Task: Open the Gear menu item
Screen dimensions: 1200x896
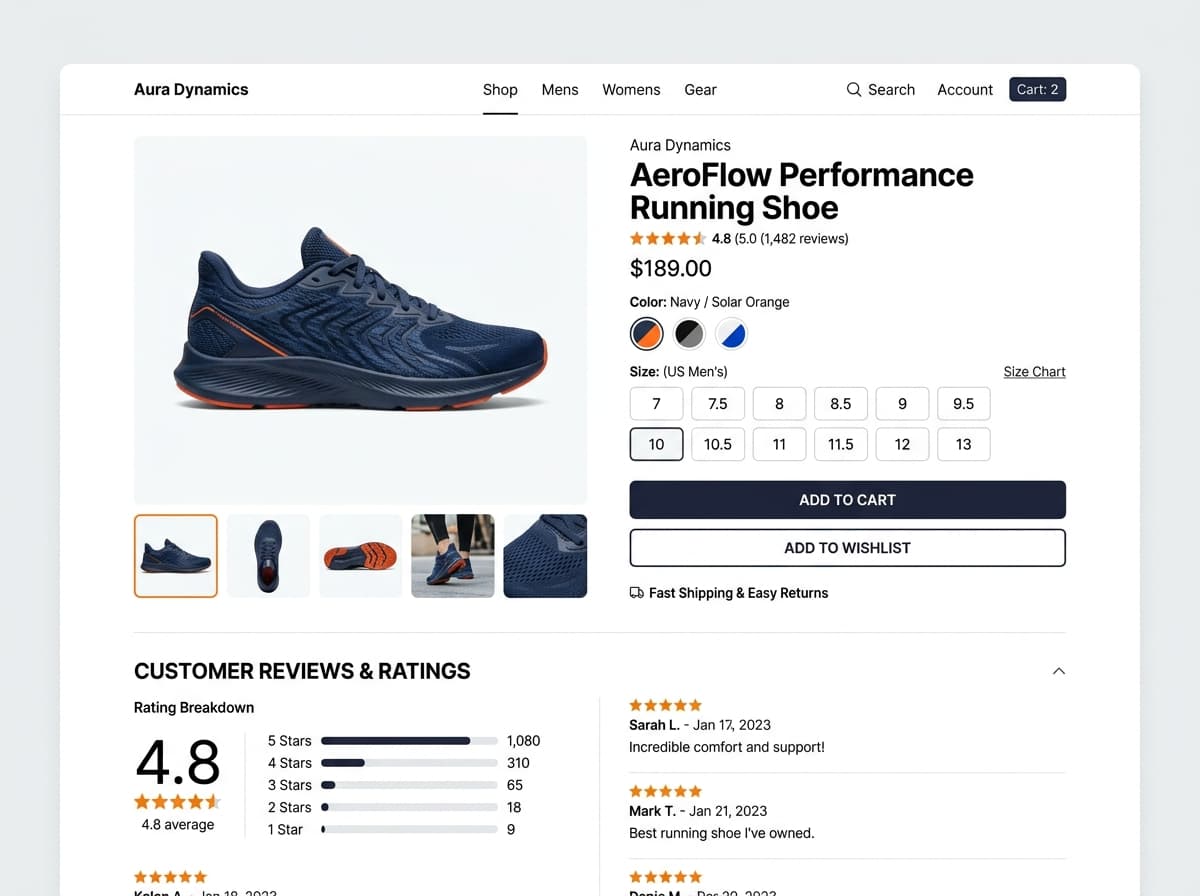Action: coord(700,89)
